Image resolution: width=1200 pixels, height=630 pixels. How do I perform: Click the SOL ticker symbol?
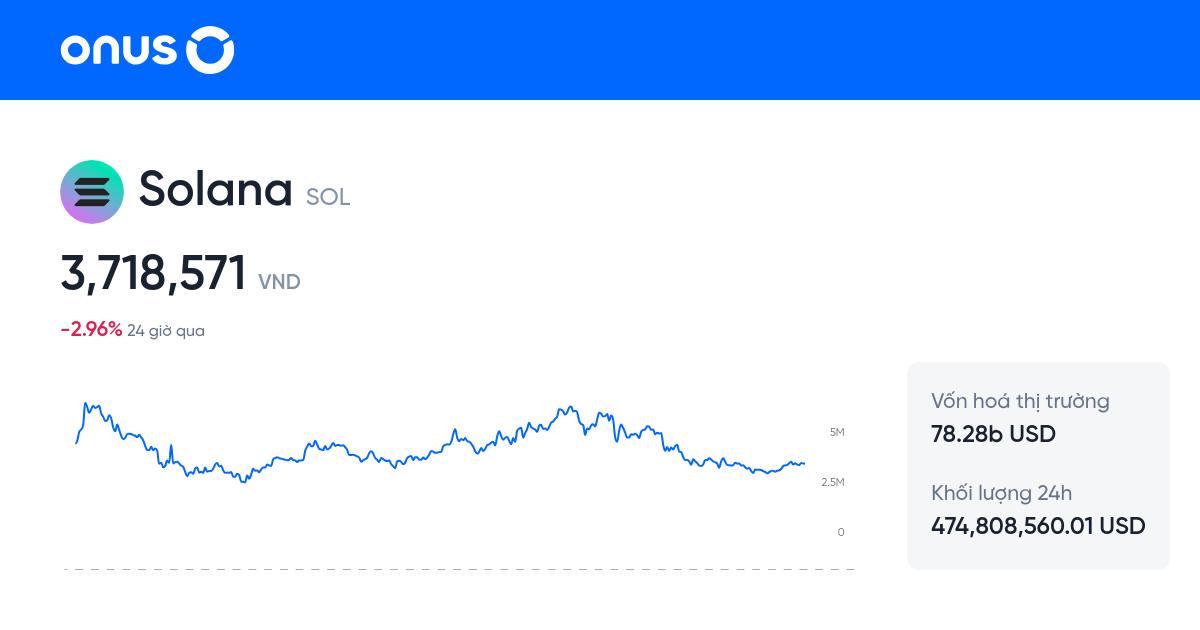pyautogui.click(x=326, y=197)
